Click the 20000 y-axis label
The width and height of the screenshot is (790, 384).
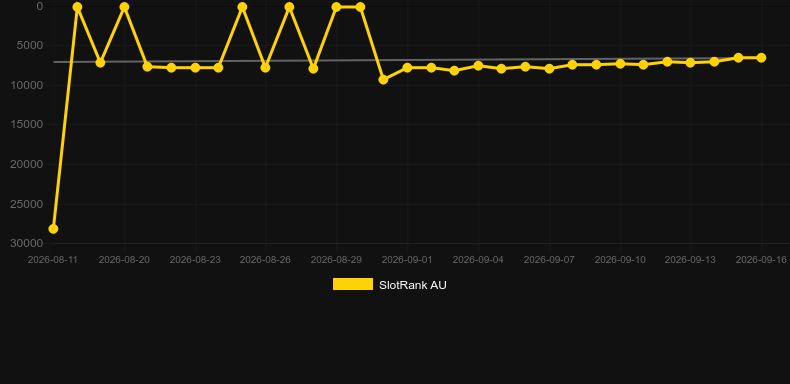[27, 164]
